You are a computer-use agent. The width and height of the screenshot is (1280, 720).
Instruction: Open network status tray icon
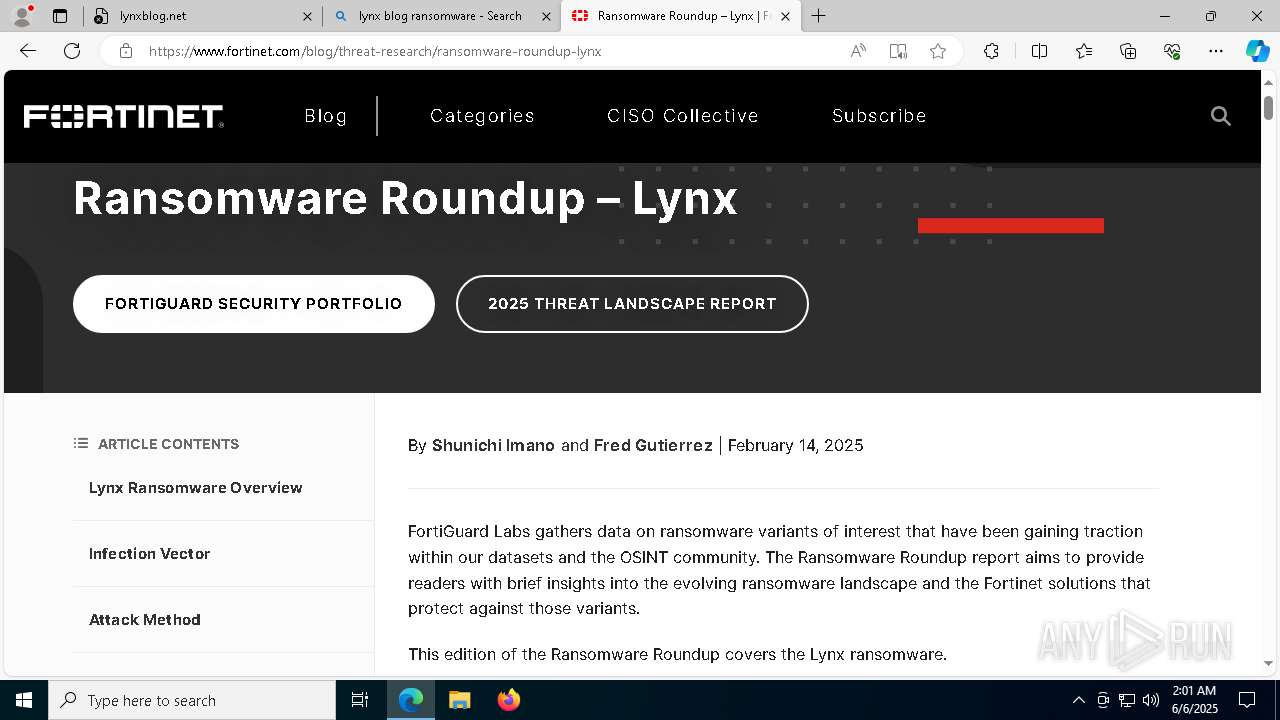point(1127,700)
